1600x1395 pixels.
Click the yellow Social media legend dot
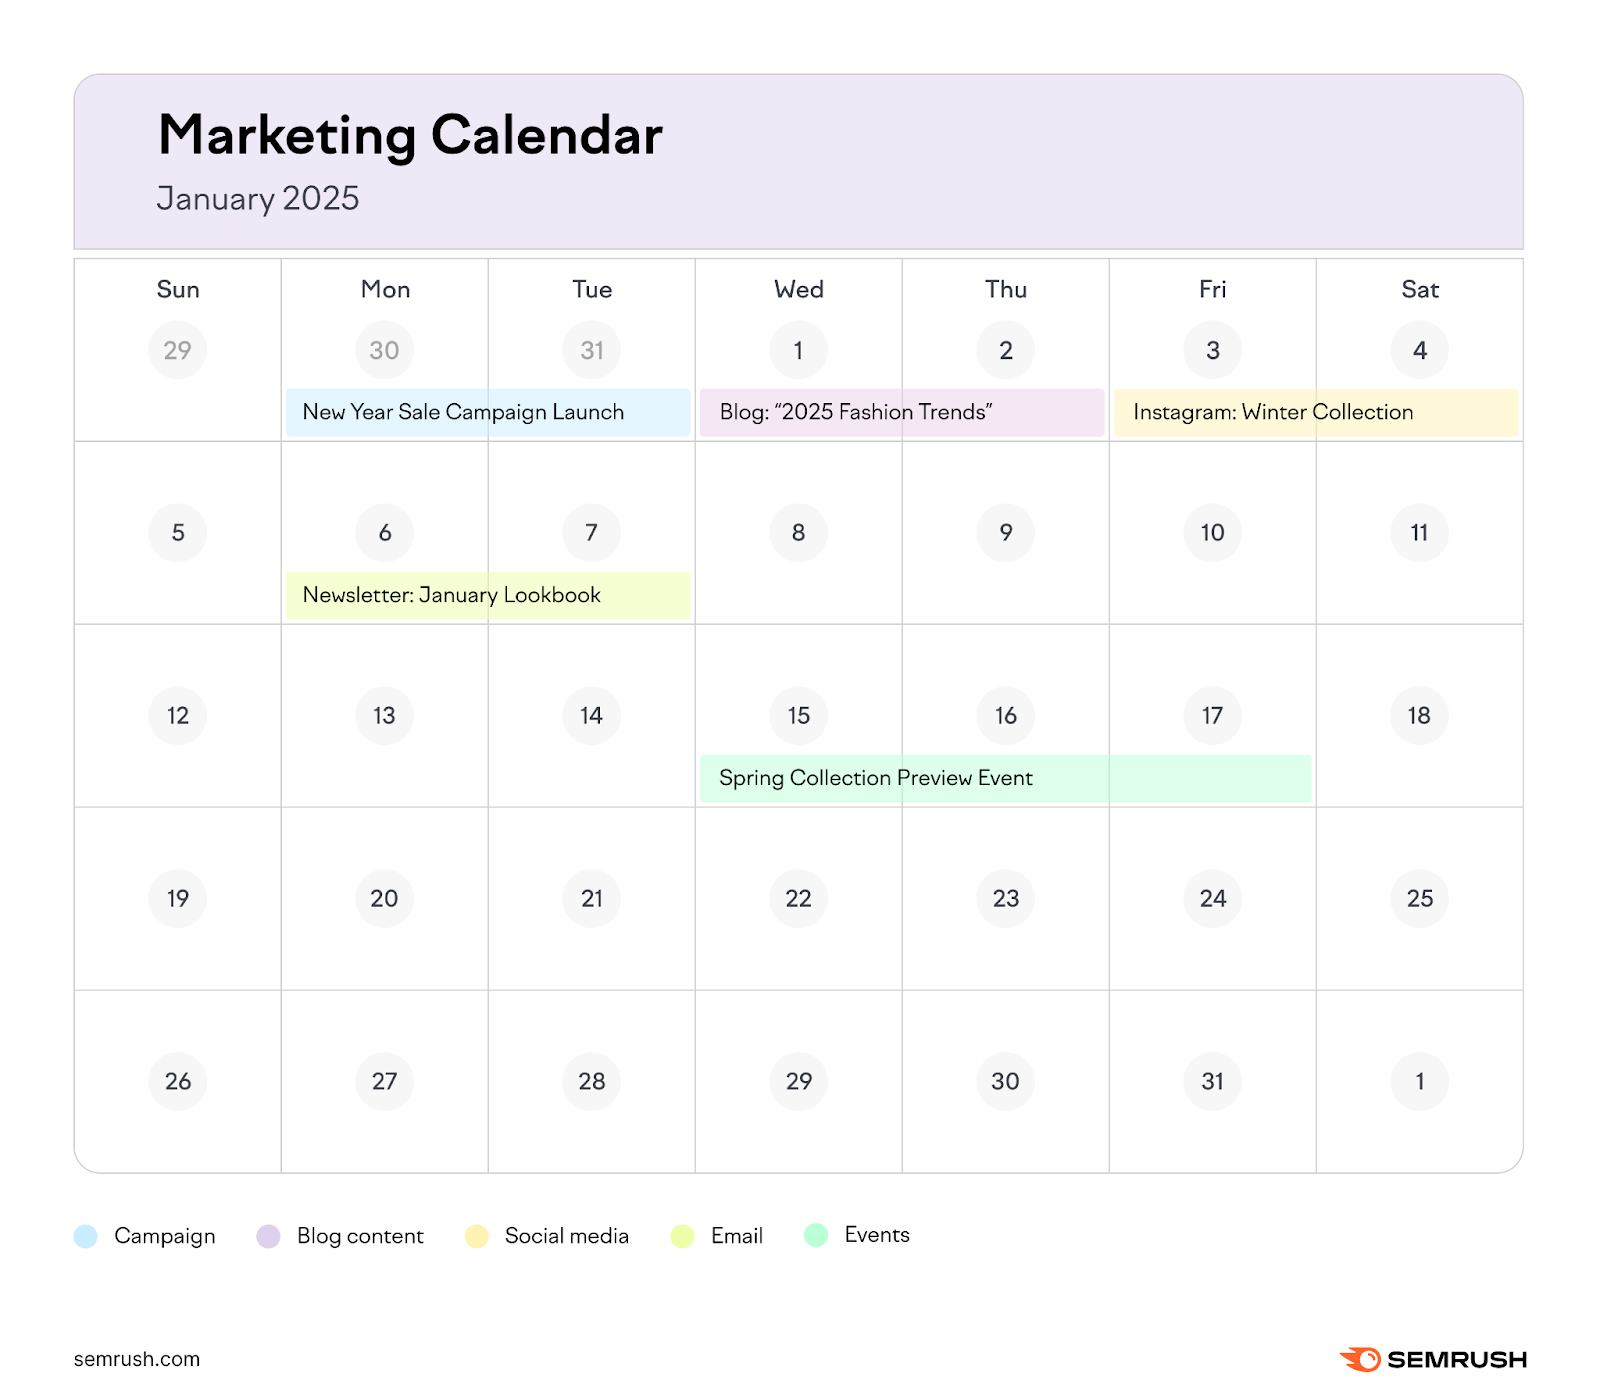coord(477,1236)
